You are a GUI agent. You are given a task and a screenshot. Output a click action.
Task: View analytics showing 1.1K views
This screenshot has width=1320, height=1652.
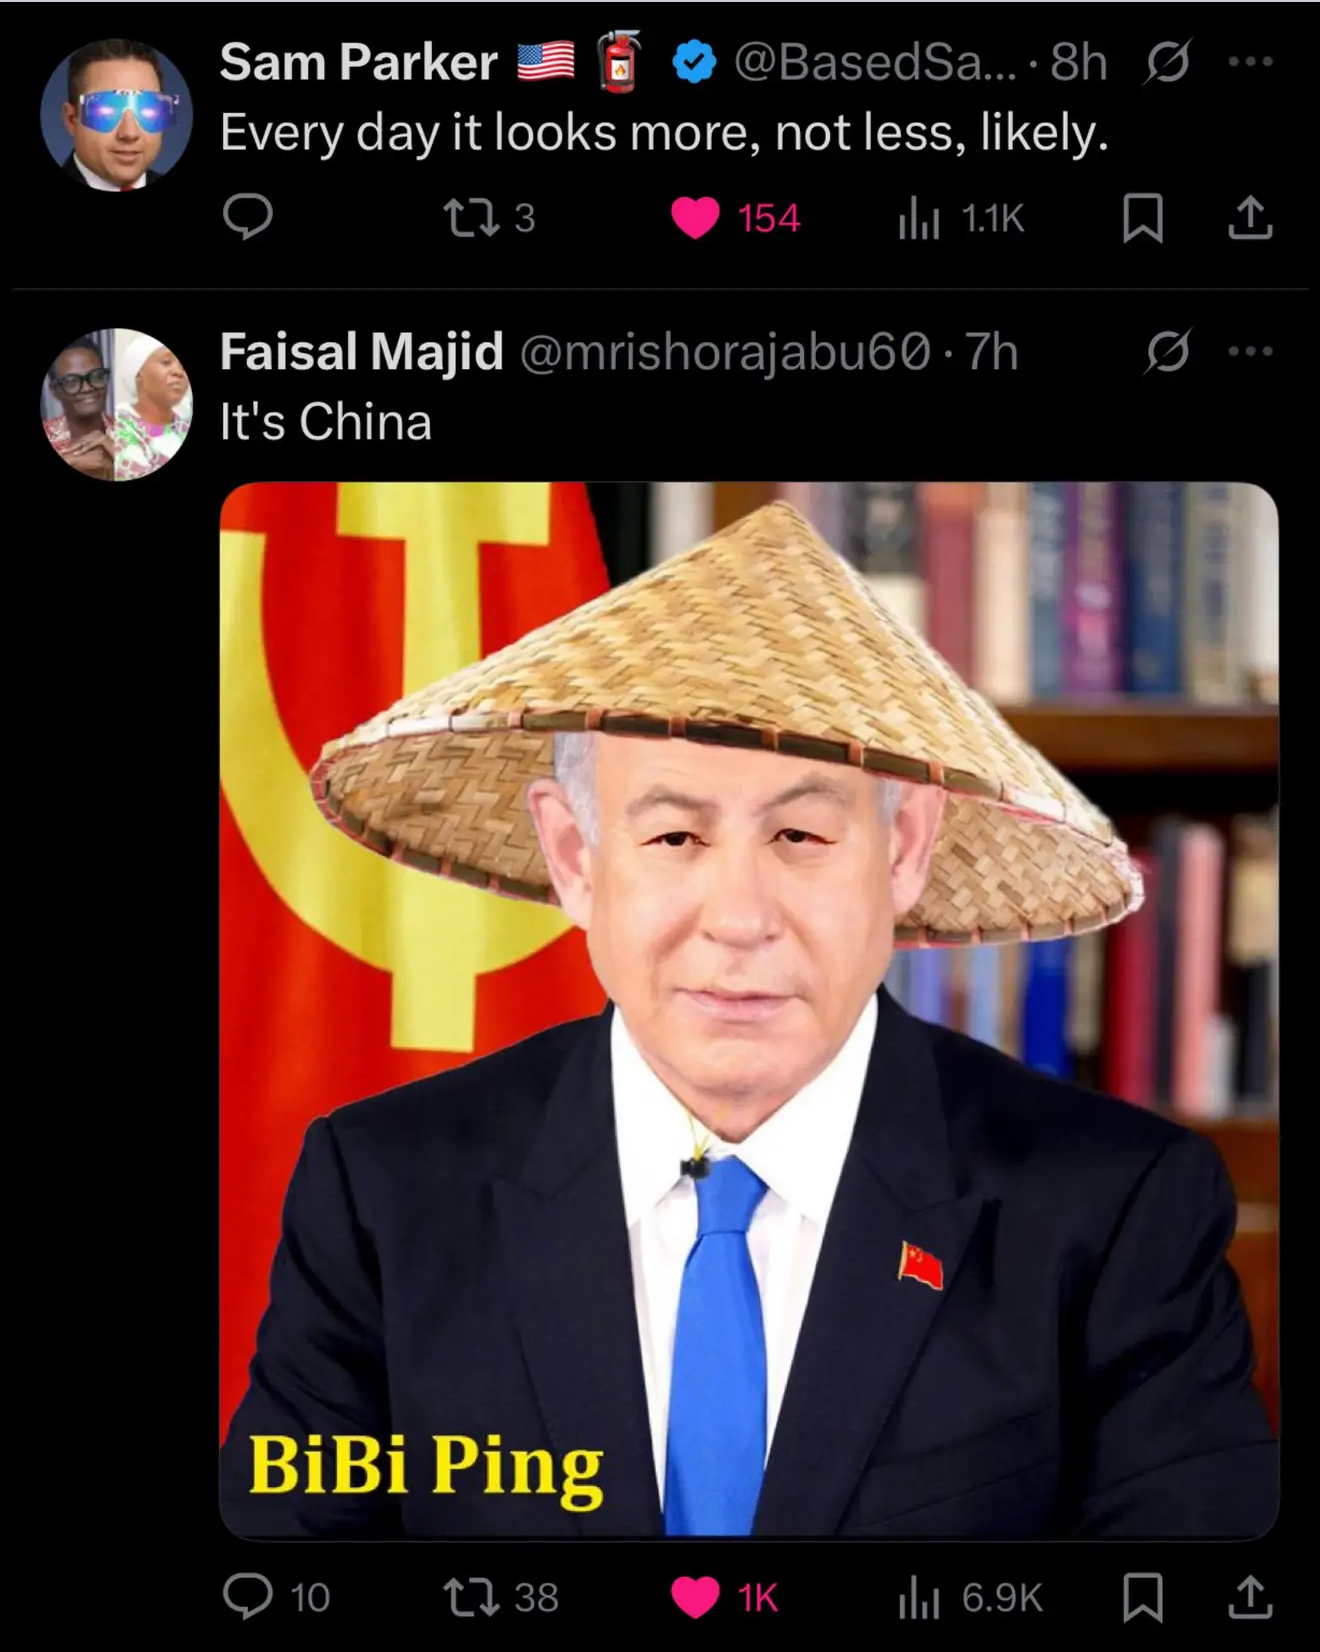tap(960, 217)
